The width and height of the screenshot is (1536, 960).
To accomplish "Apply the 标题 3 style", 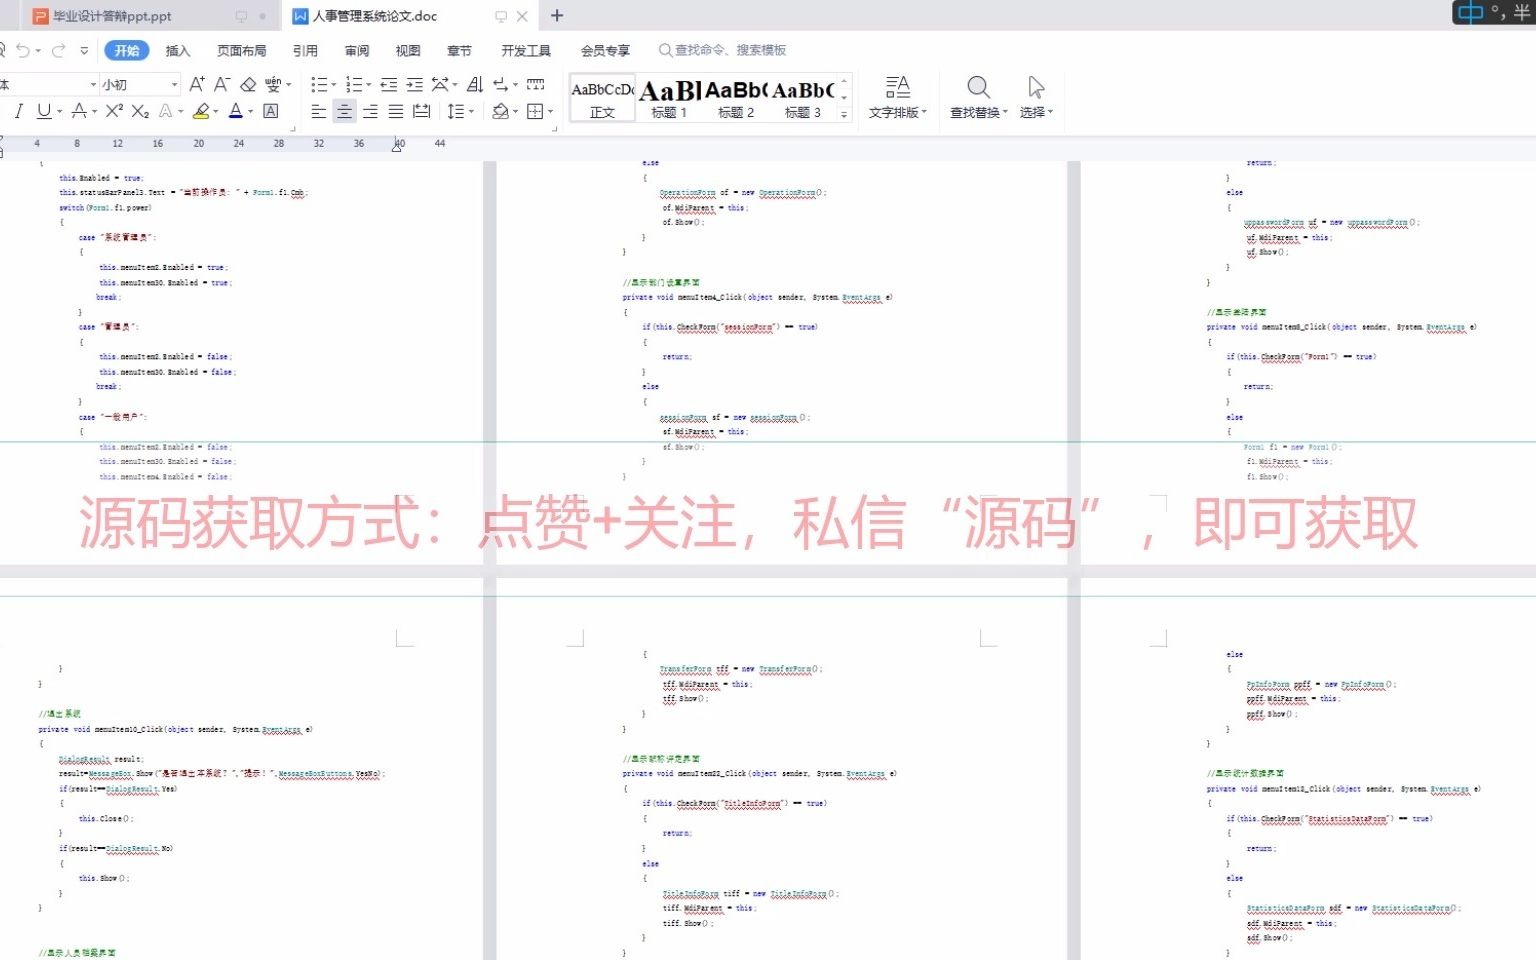I will (803, 98).
